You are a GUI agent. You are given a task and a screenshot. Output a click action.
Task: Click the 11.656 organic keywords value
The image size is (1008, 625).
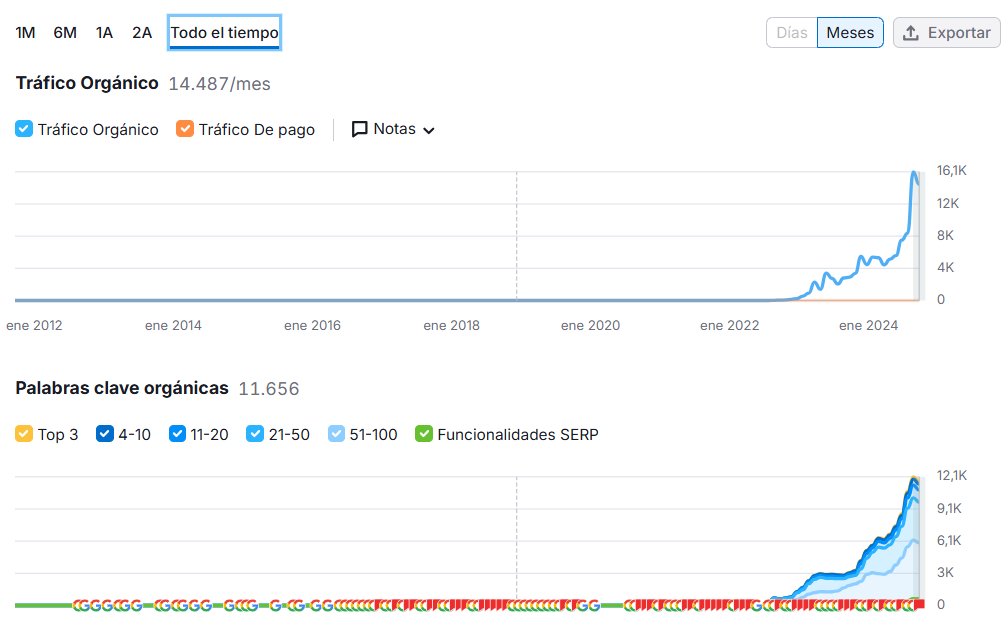(x=269, y=389)
